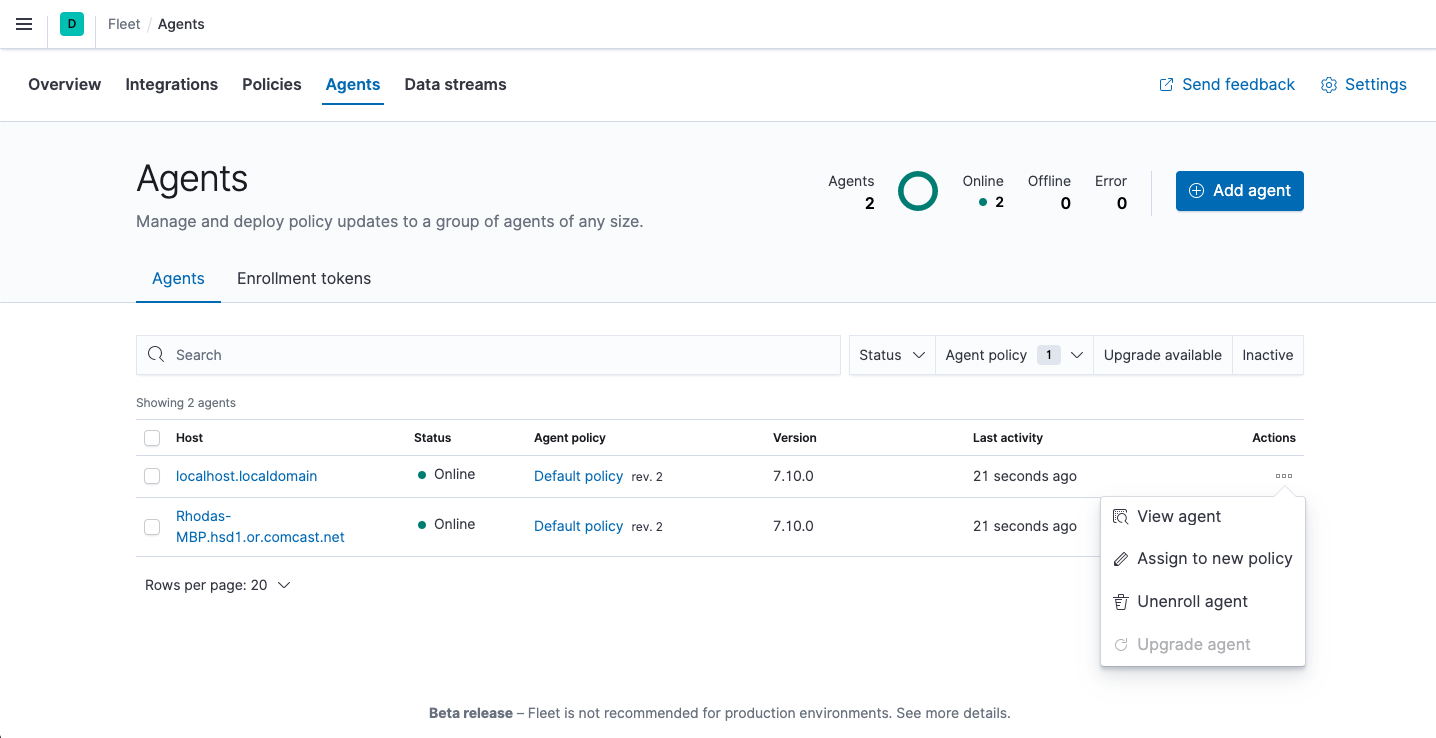Switch to the Enrollment tokens tab
1436x738 pixels.
(304, 279)
